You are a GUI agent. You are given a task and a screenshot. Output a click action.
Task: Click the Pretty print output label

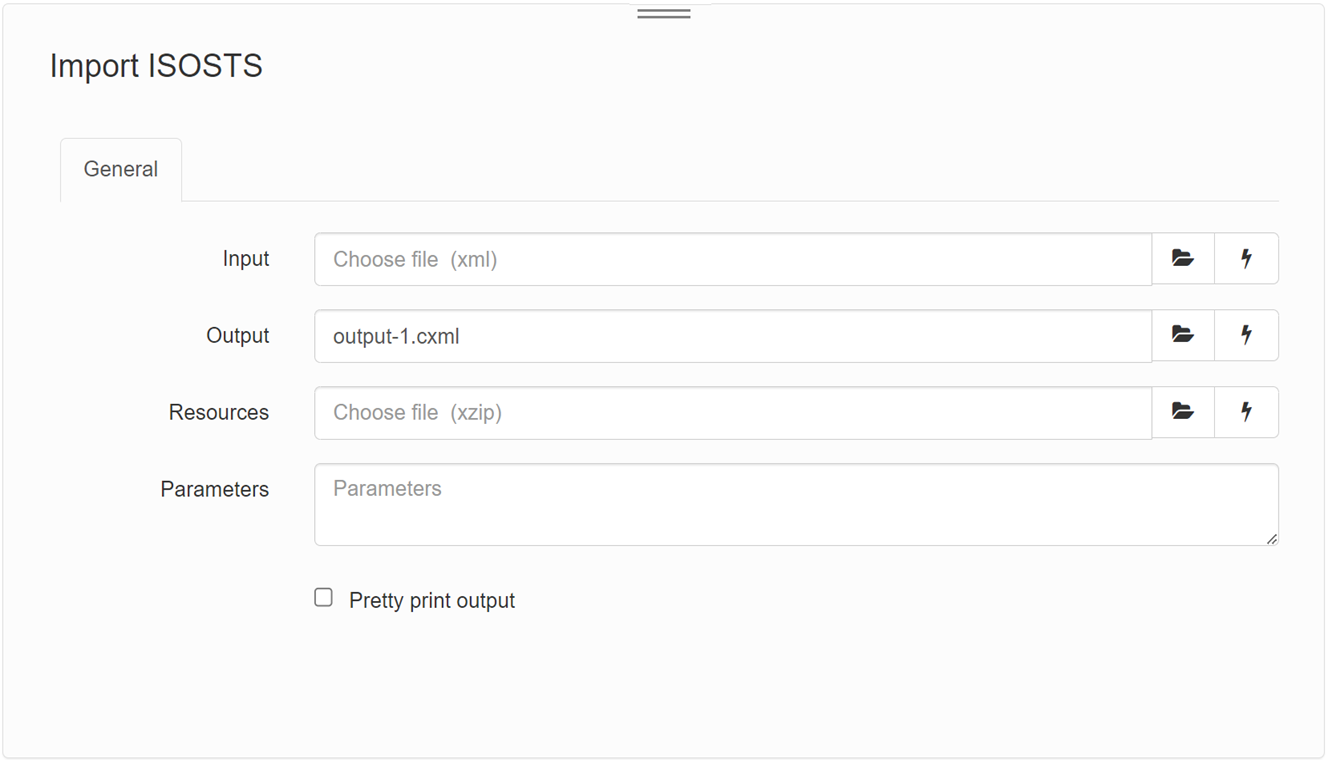(x=432, y=601)
